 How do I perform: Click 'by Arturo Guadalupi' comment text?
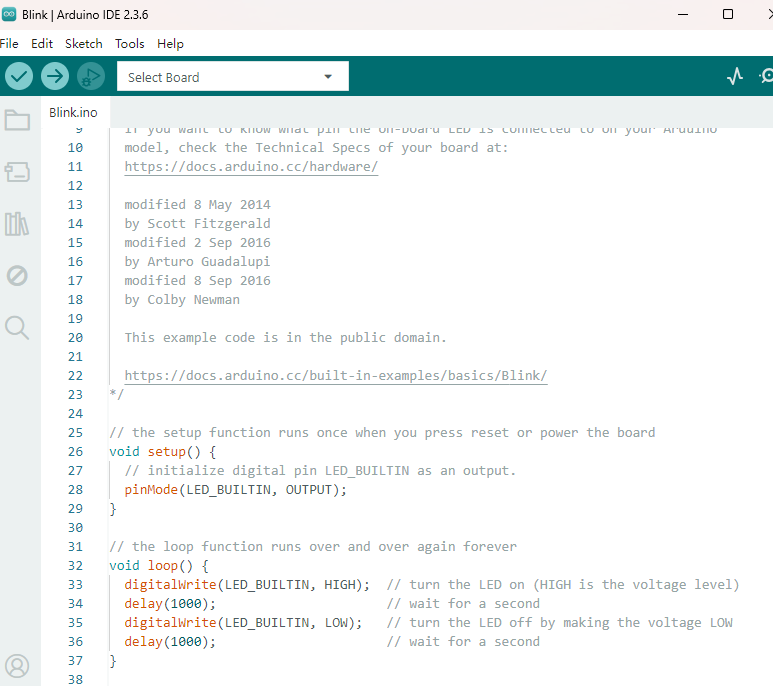tap(197, 262)
